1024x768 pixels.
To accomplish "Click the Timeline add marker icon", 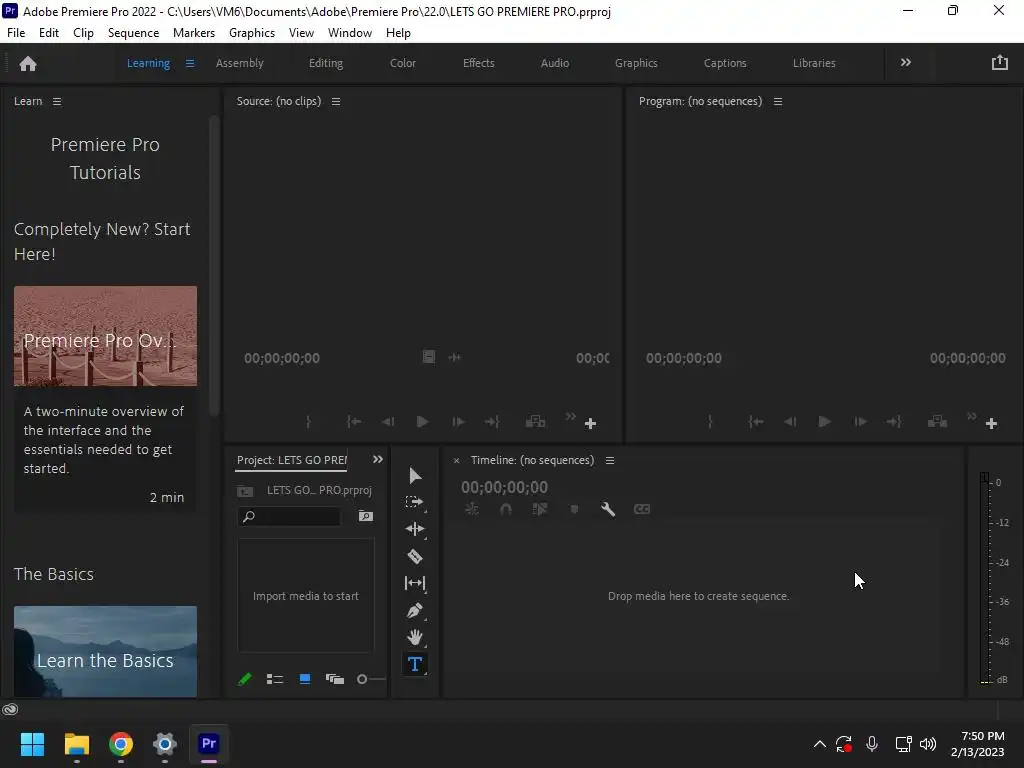I will point(574,509).
